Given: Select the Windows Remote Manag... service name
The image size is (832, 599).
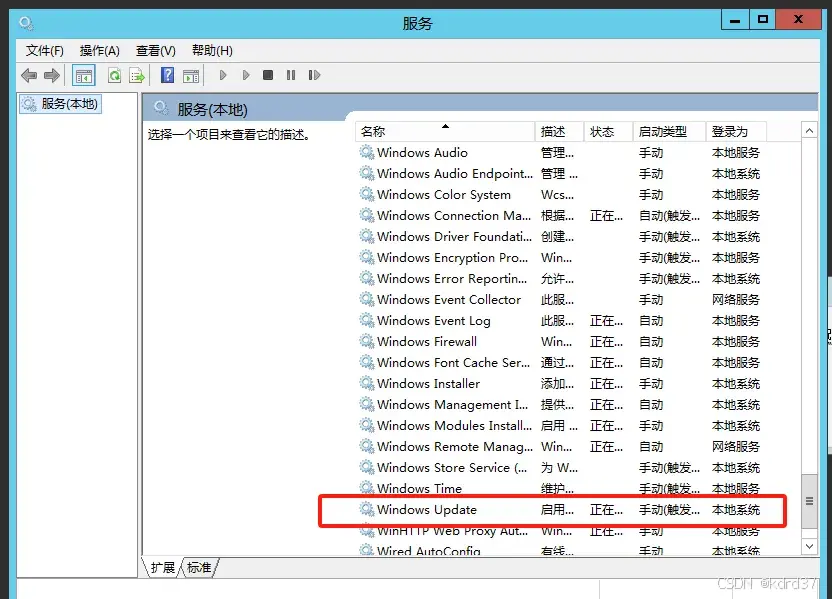Looking at the screenshot, I should (x=455, y=446).
